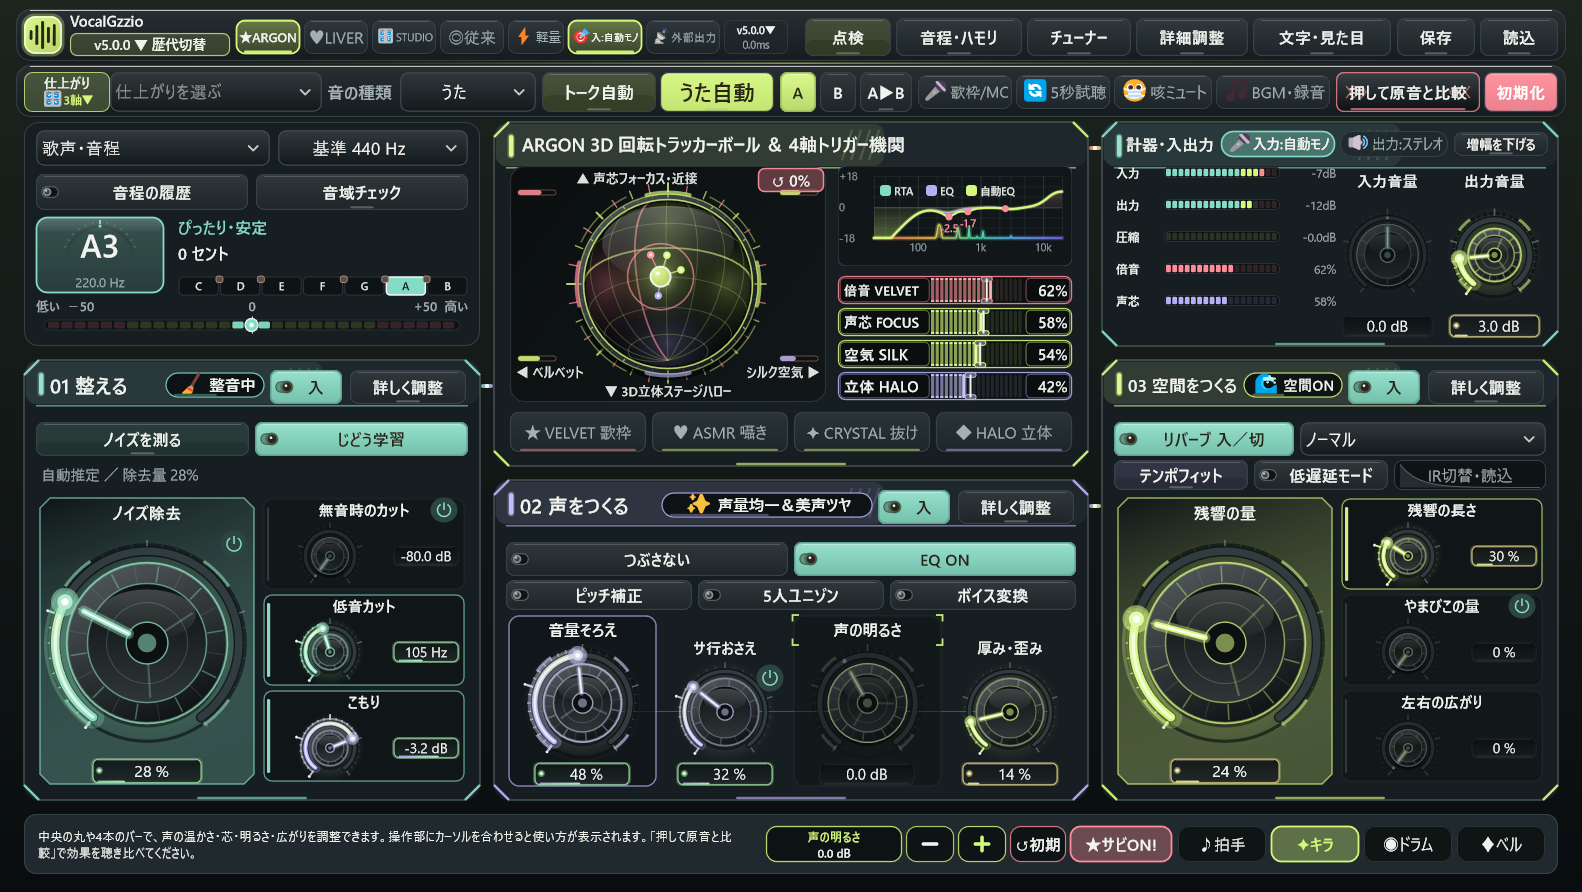Click the VocalGzzio waveform logo icon

point(43,36)
